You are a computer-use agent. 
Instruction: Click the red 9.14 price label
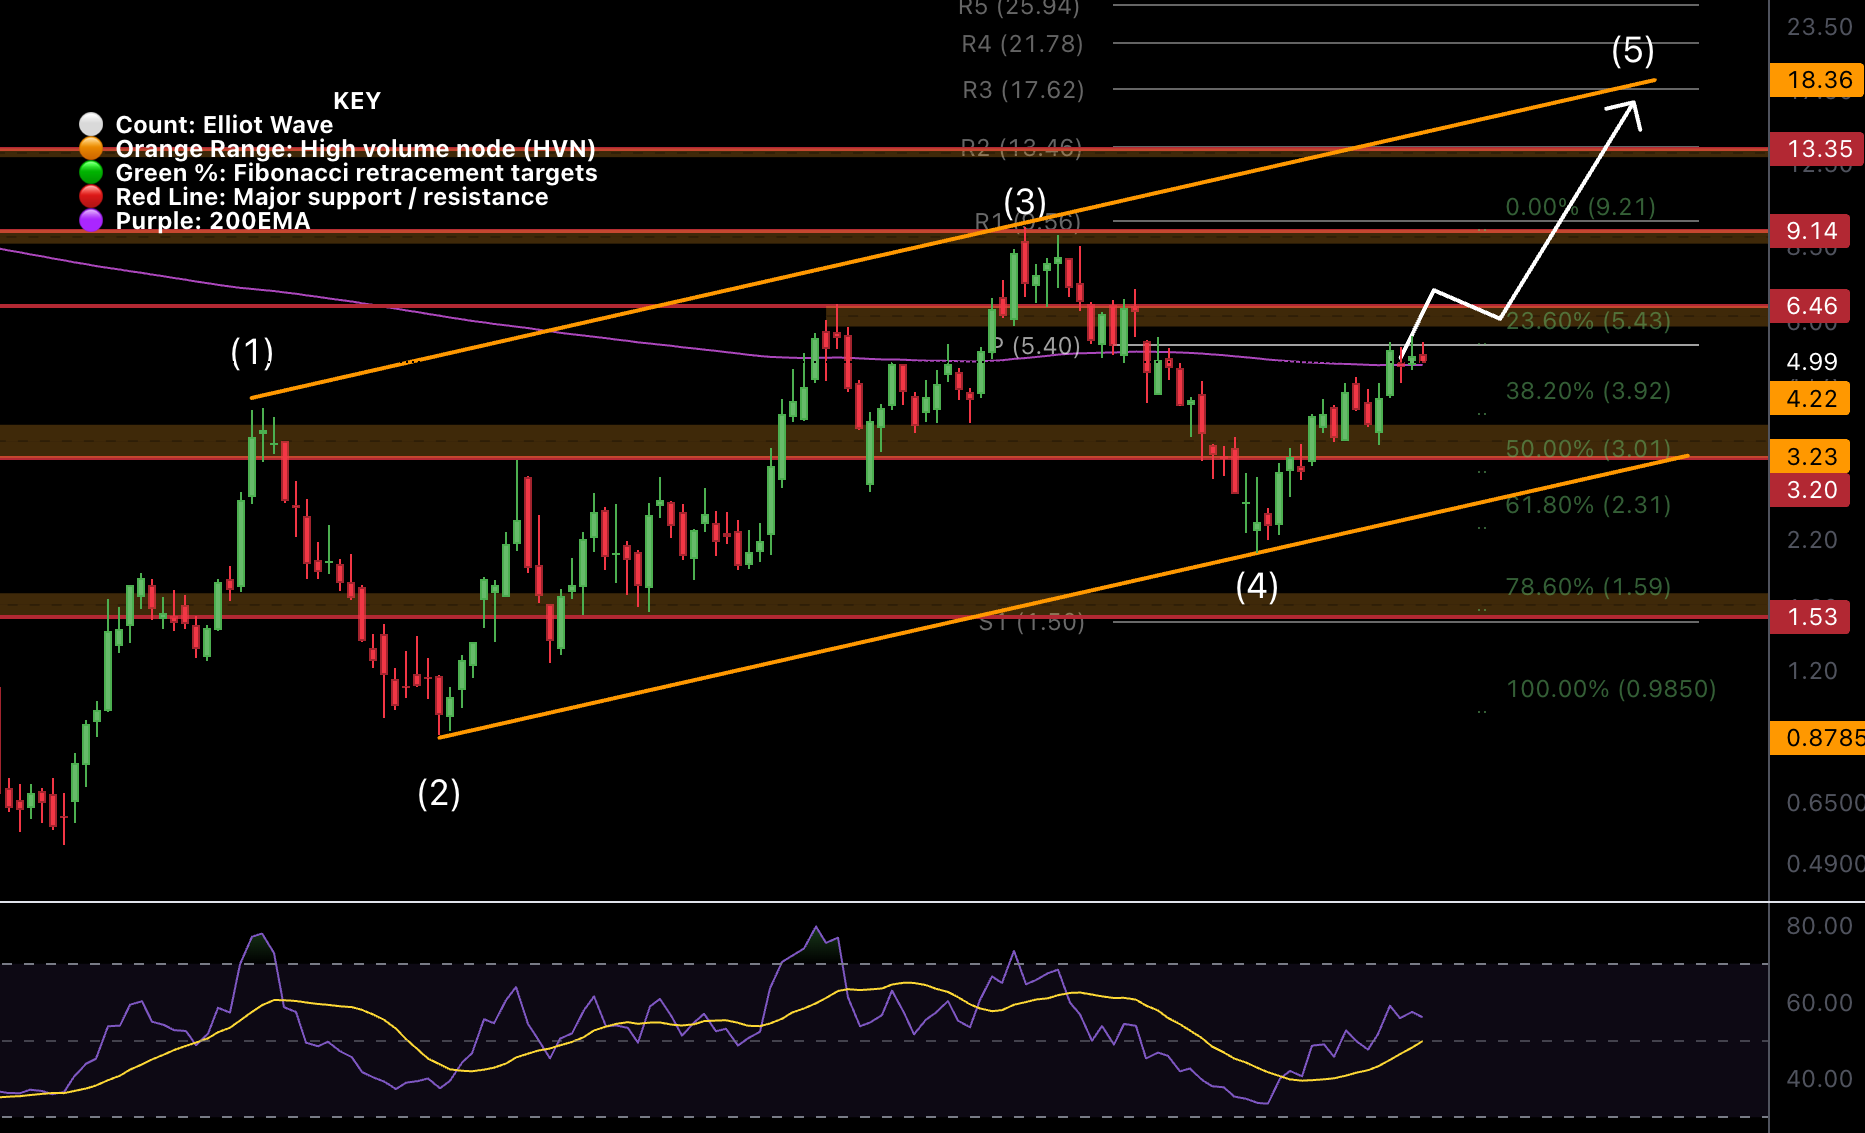[x=1810, y=231]
